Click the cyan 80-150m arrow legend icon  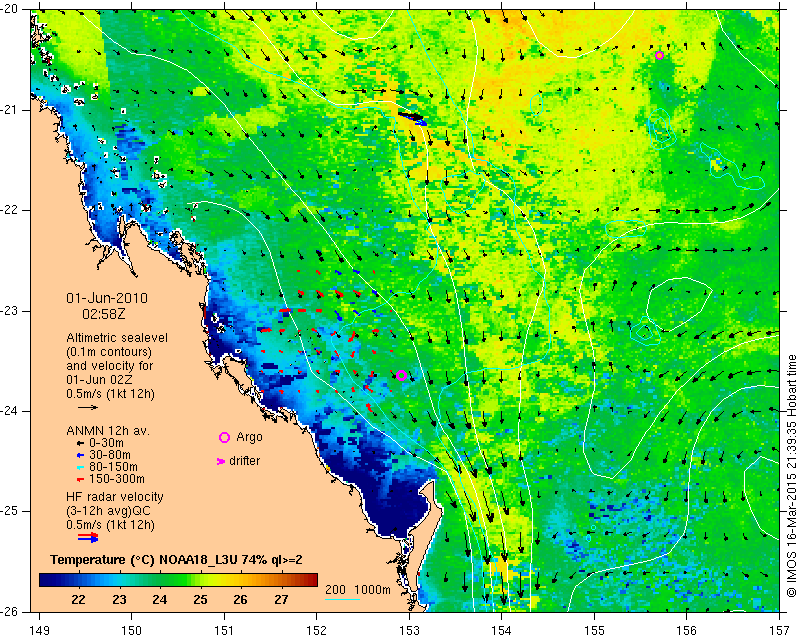(80, 467)
